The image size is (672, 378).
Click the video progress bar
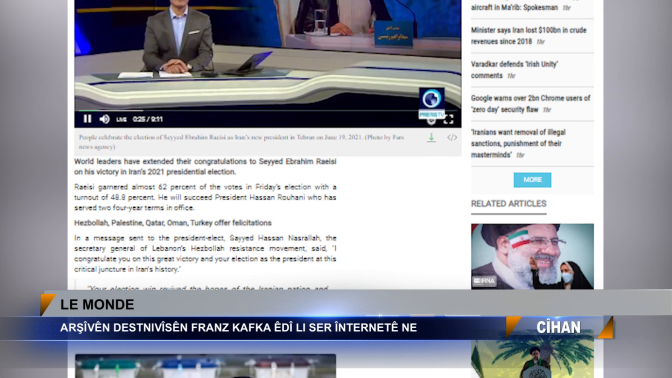point(268,110)
